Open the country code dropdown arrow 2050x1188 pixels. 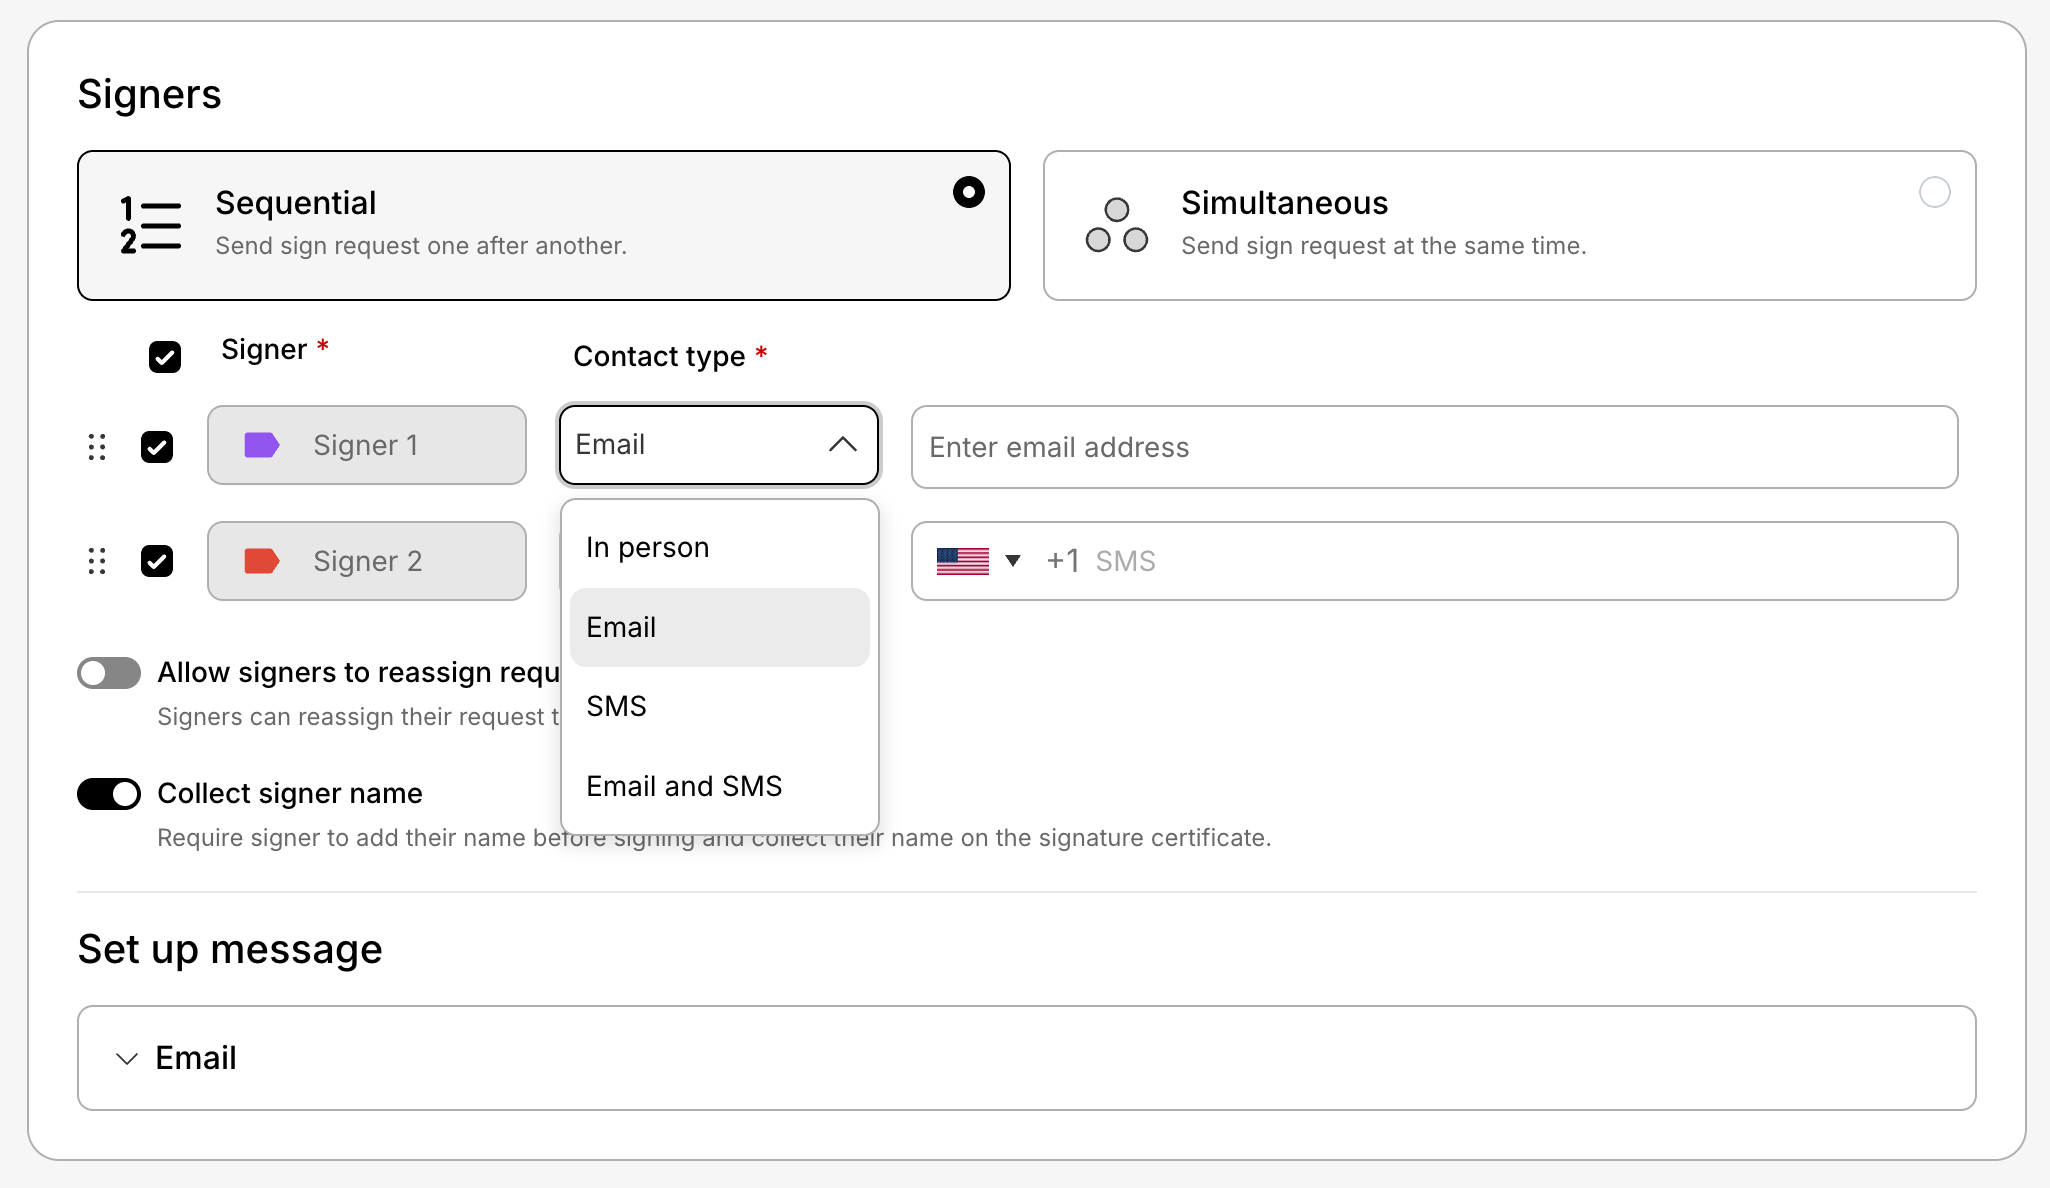(x=1013, y=561)
